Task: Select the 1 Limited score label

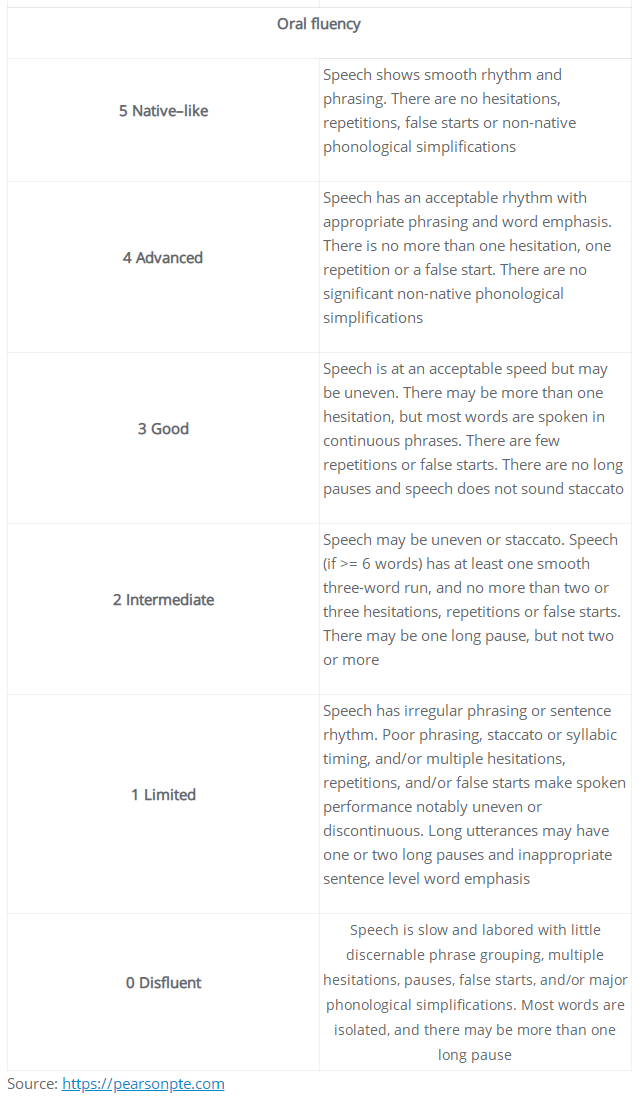Action: coord(164,795)
